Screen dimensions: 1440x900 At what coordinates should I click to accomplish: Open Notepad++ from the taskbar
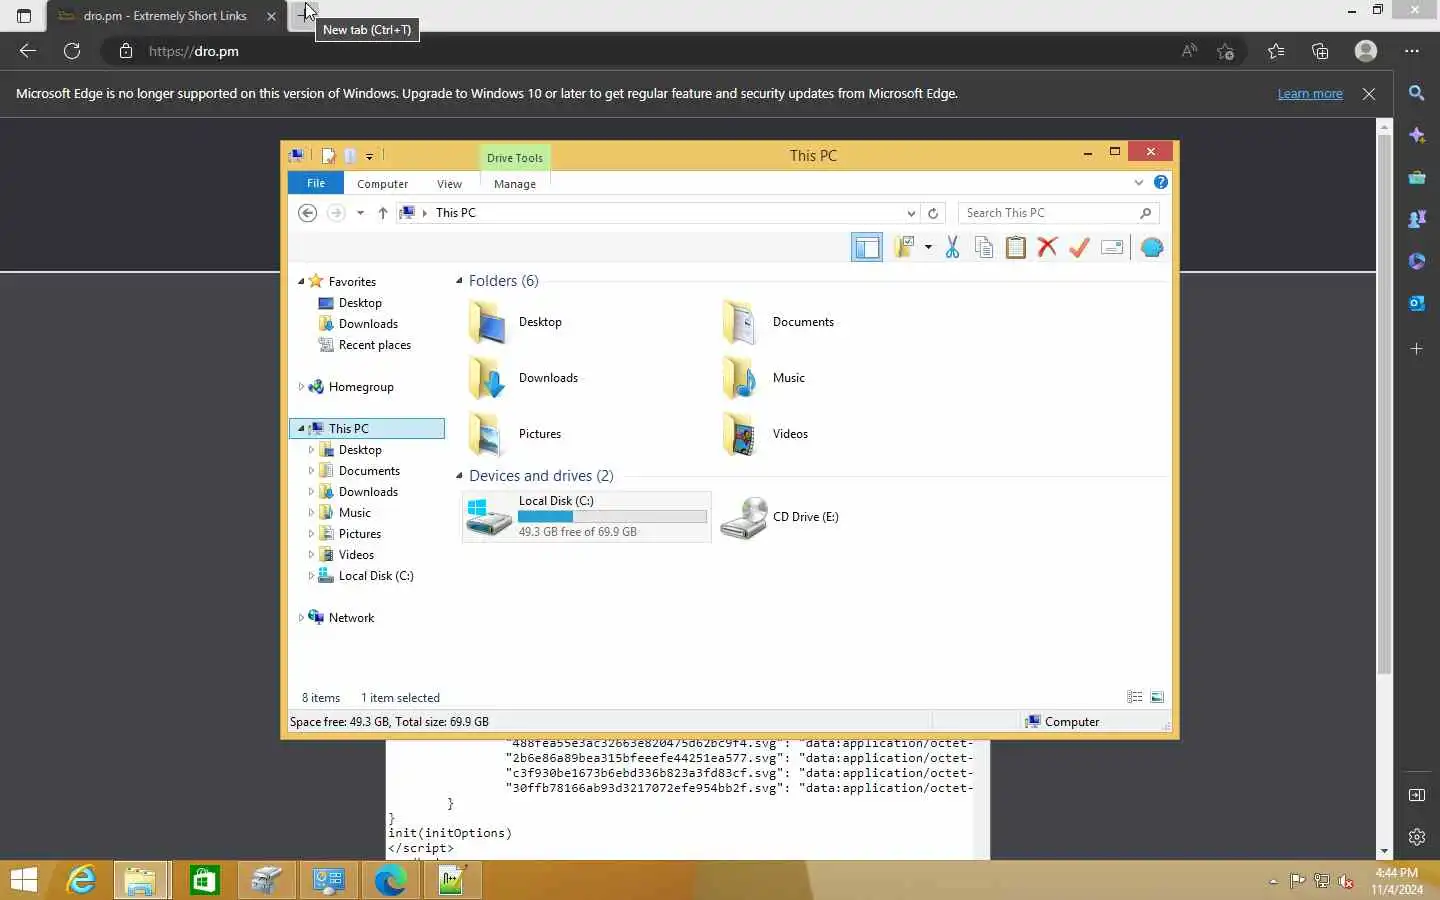point(451,880)
